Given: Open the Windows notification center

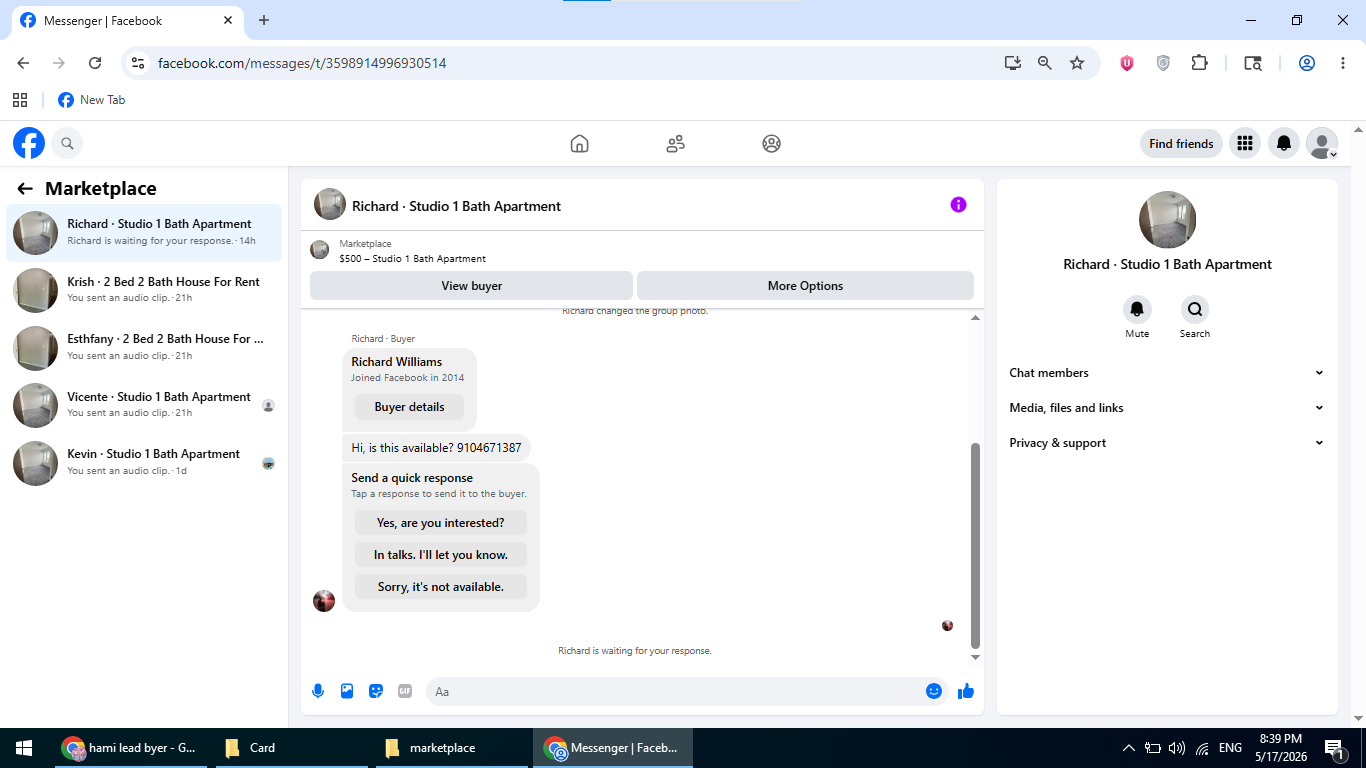Looking at the screenshot, I should coord(1334,748).
